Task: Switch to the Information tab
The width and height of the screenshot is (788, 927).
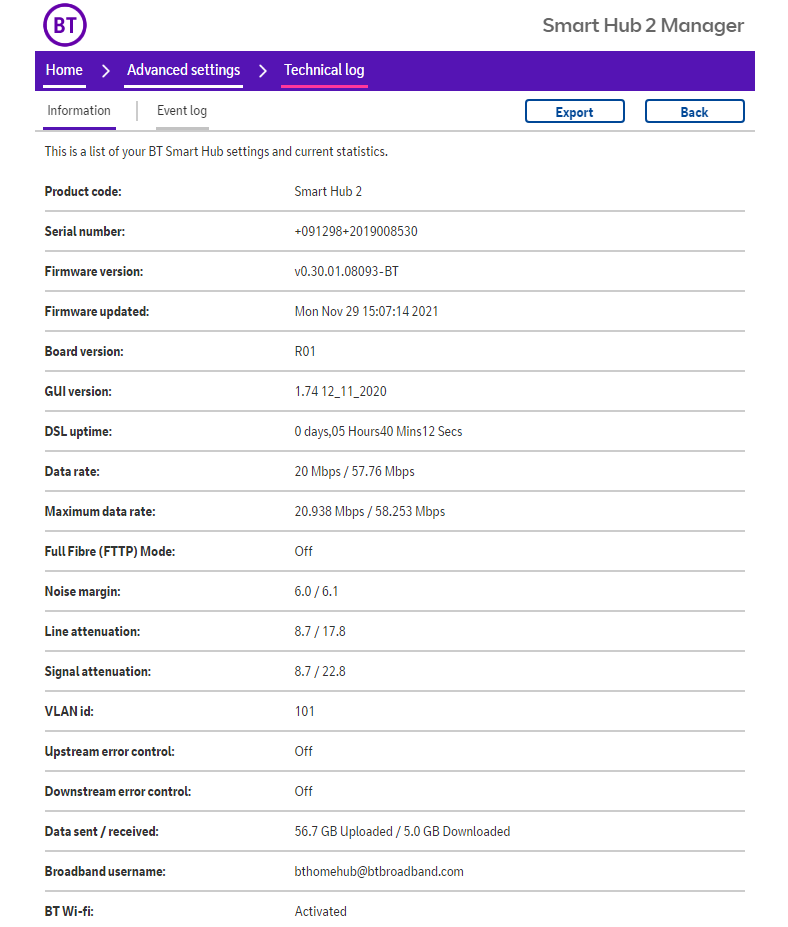Action: coord(79,111)
